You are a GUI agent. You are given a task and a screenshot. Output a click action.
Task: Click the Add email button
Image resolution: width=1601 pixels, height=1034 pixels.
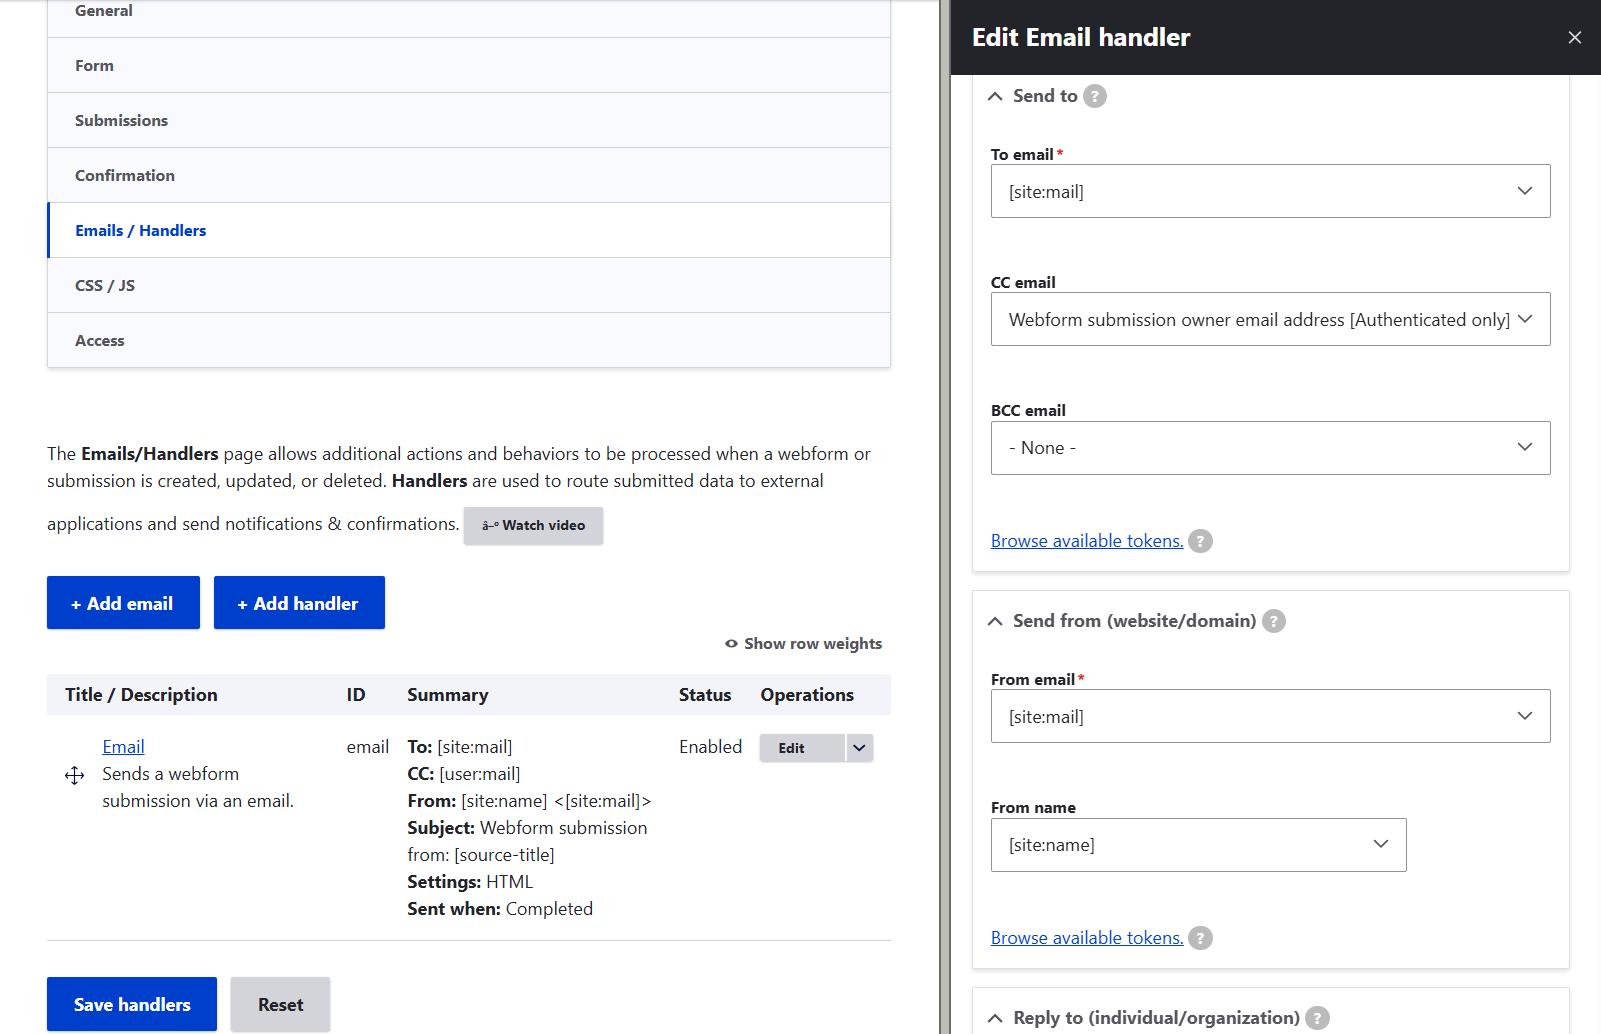coord(123,603)
